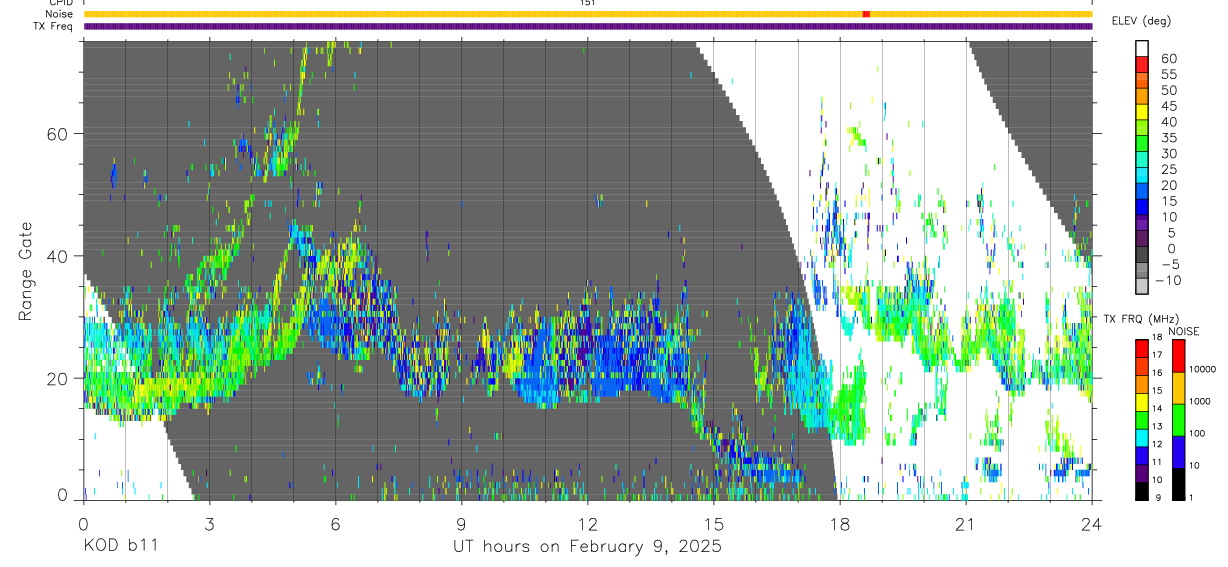
Task: Click the cyan swatch in TX FRQ colorbar
Action: [1142, 438]
